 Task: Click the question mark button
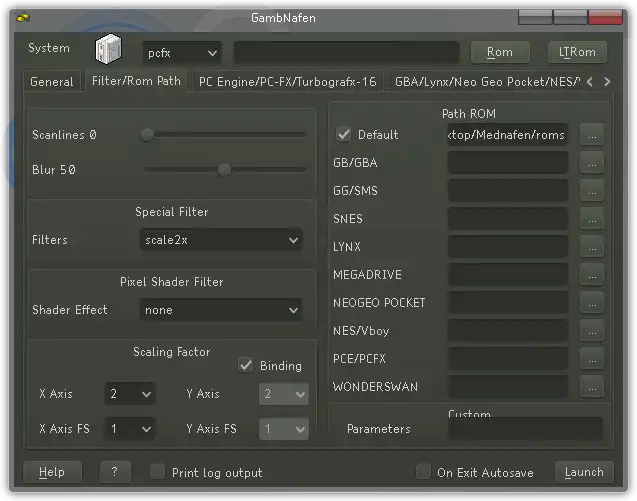pos(115,472)
